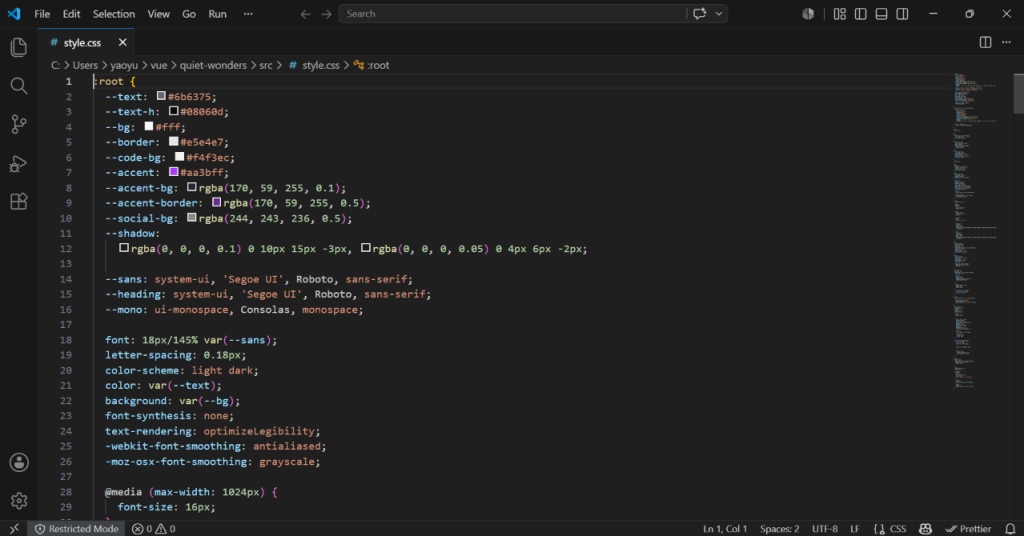Image resolution: width=1024 pixels, height=536 pixels.
Task: Click the vertical scrollbar thumb
Action: (1019, 93)
